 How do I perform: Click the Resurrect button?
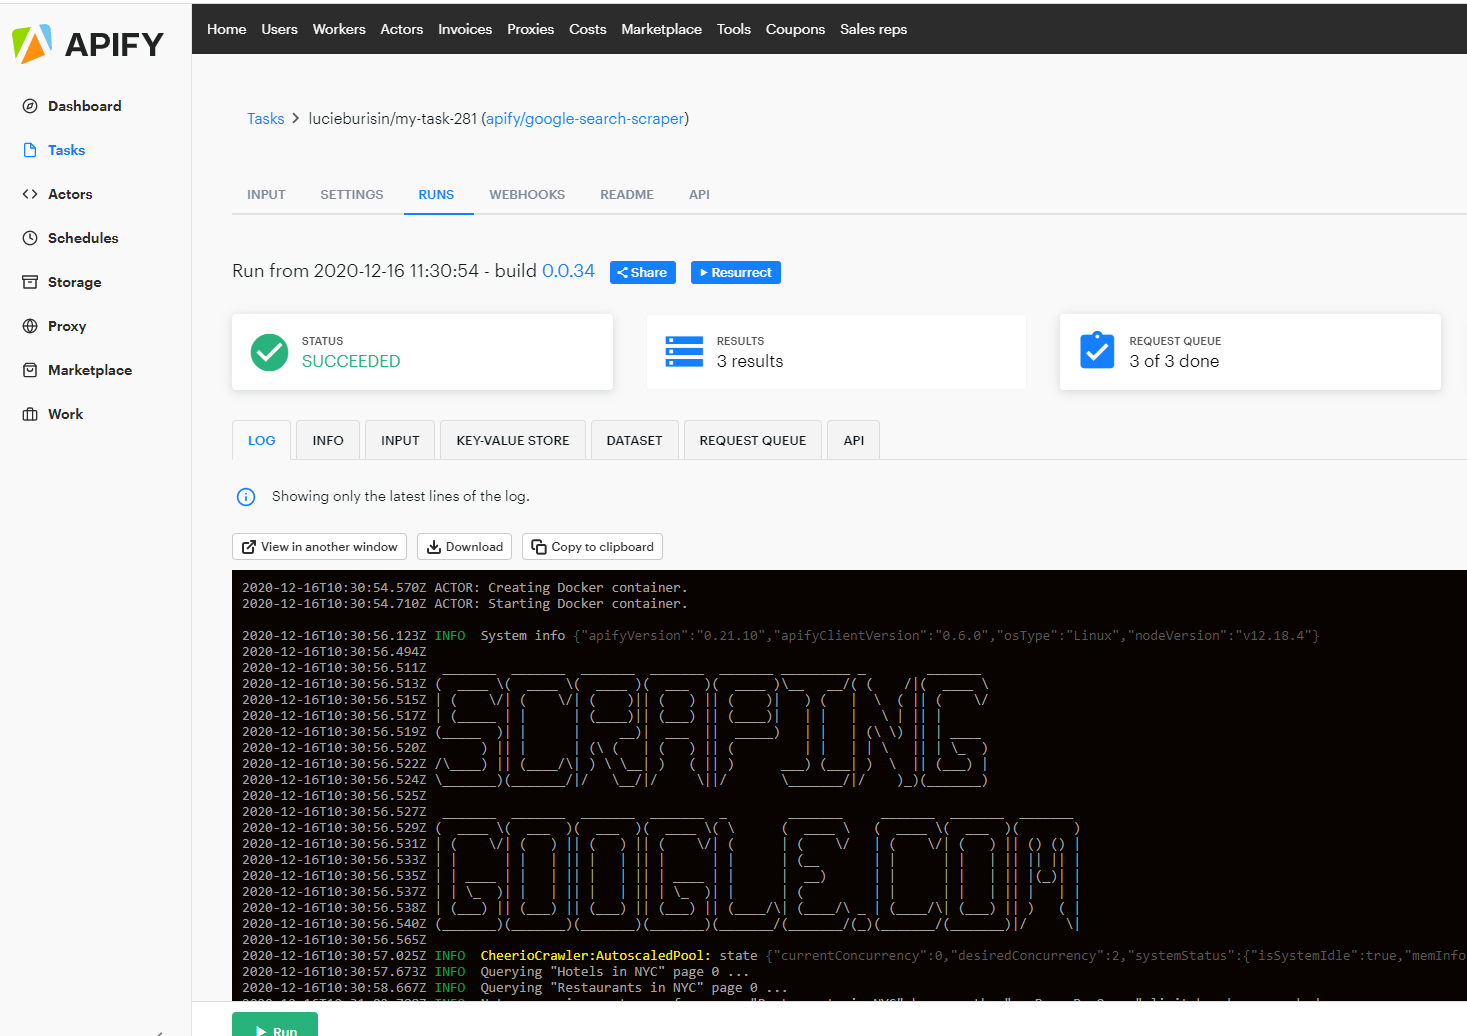[736, 272]
